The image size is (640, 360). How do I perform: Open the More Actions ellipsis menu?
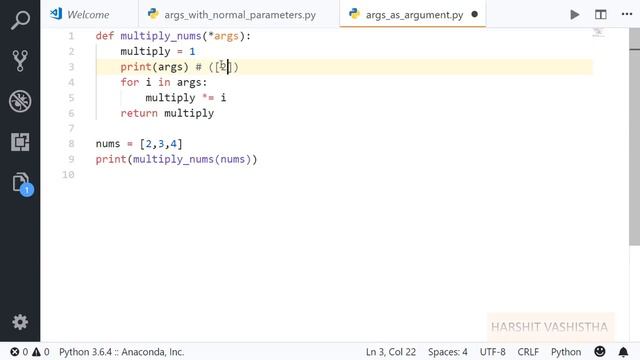[627, 14]
